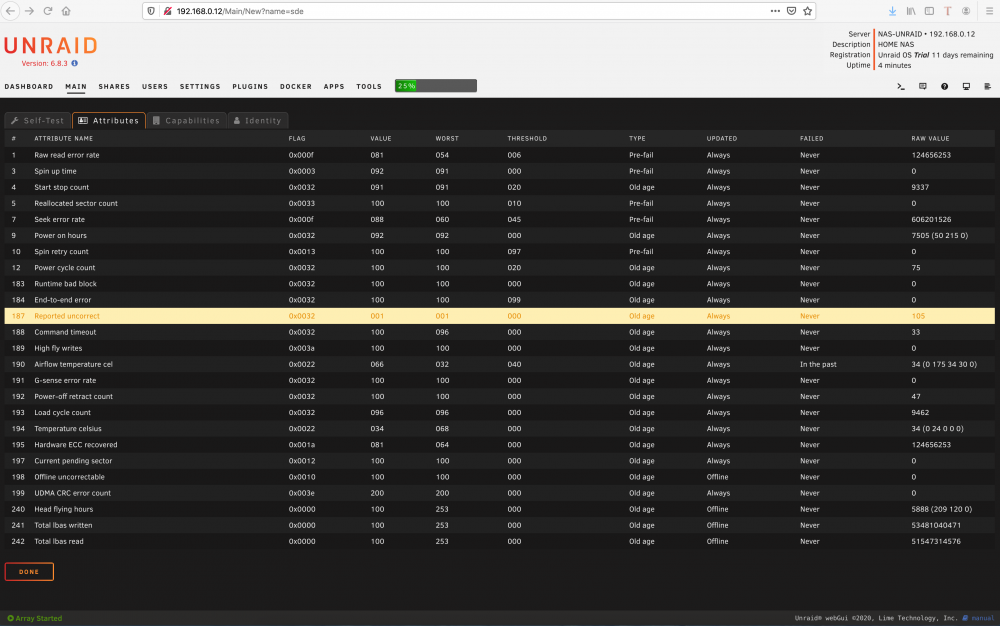Click the Head flying hours attribute
The height and width of the screenshot is (626, 1000).
pyautogui.click(x=64, y=509)
